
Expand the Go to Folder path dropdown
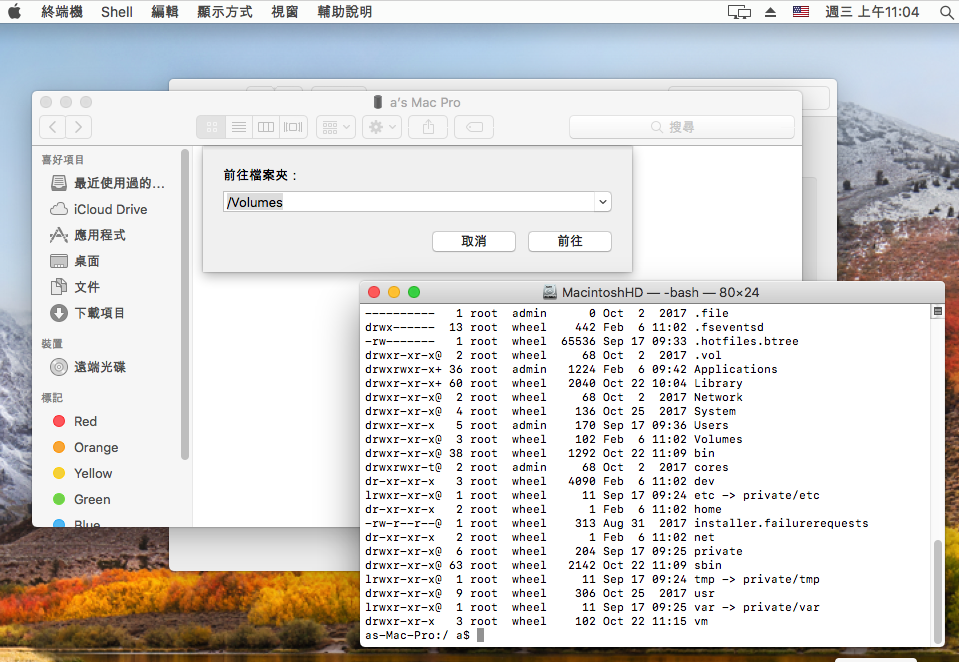pos(602,202)
